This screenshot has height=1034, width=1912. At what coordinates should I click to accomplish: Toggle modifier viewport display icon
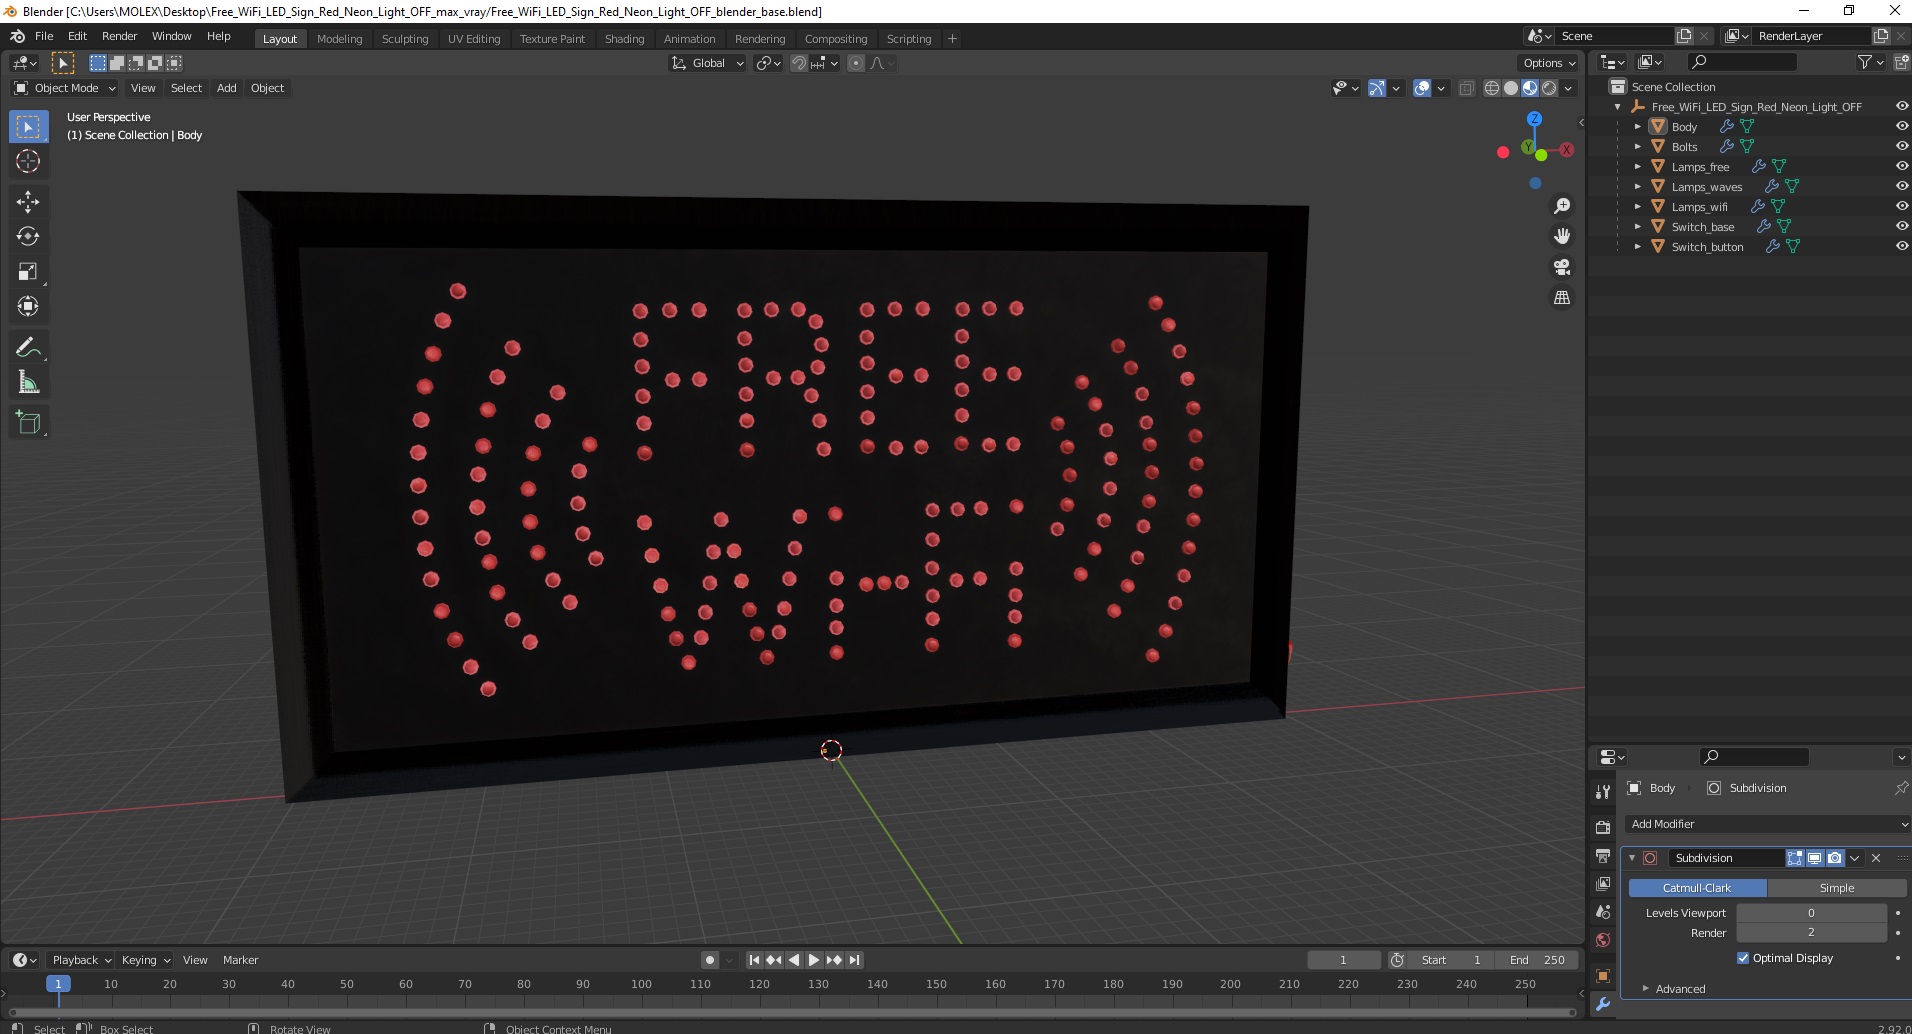(1815, 858)
